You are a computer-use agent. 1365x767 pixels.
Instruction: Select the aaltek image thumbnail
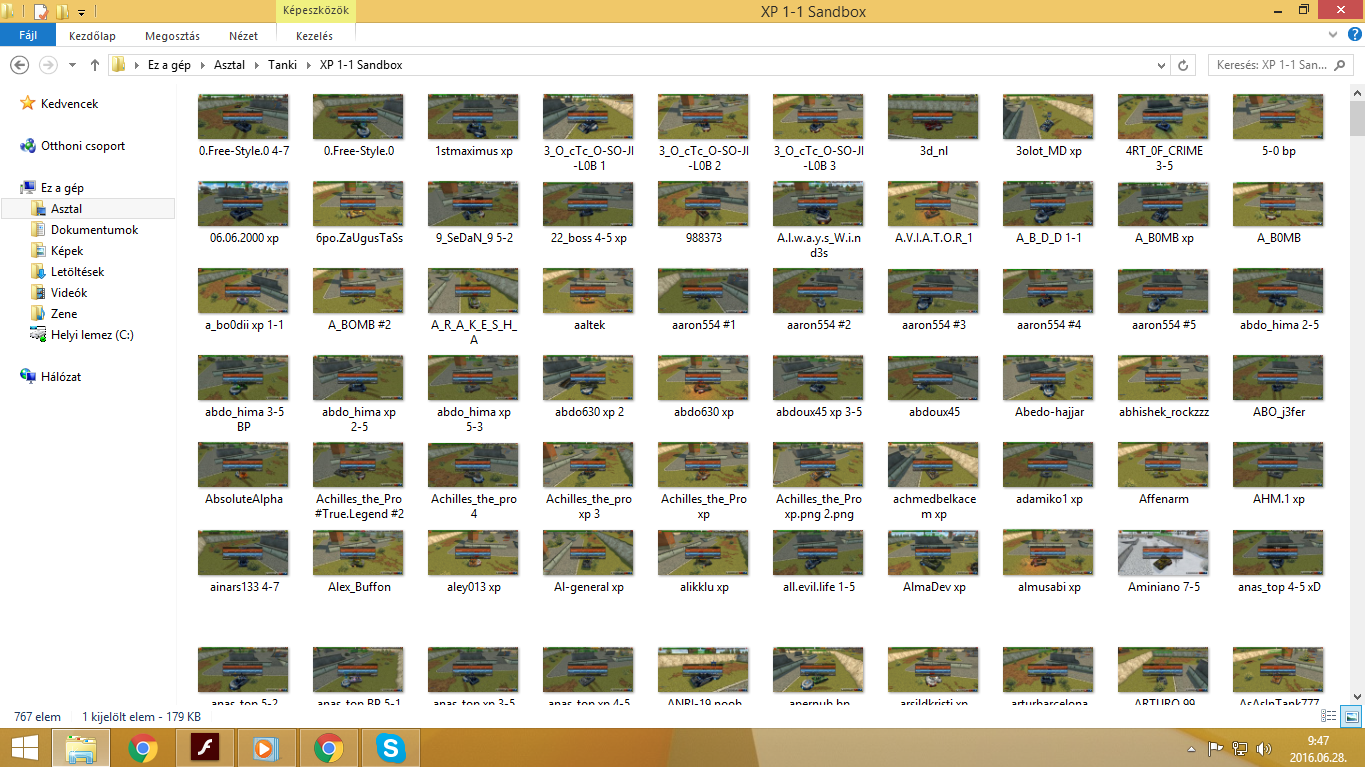click(588, 291)
